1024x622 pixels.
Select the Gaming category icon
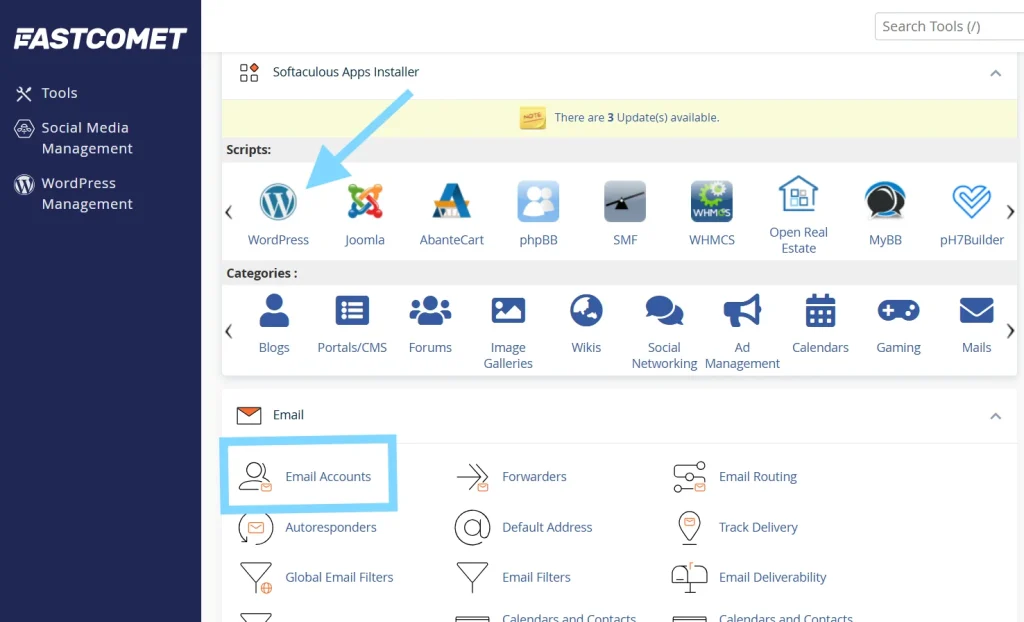pos(897,310)
